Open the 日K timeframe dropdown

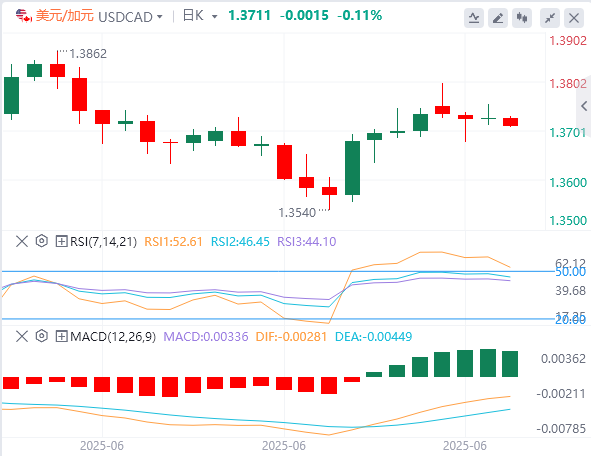point(200,16)
